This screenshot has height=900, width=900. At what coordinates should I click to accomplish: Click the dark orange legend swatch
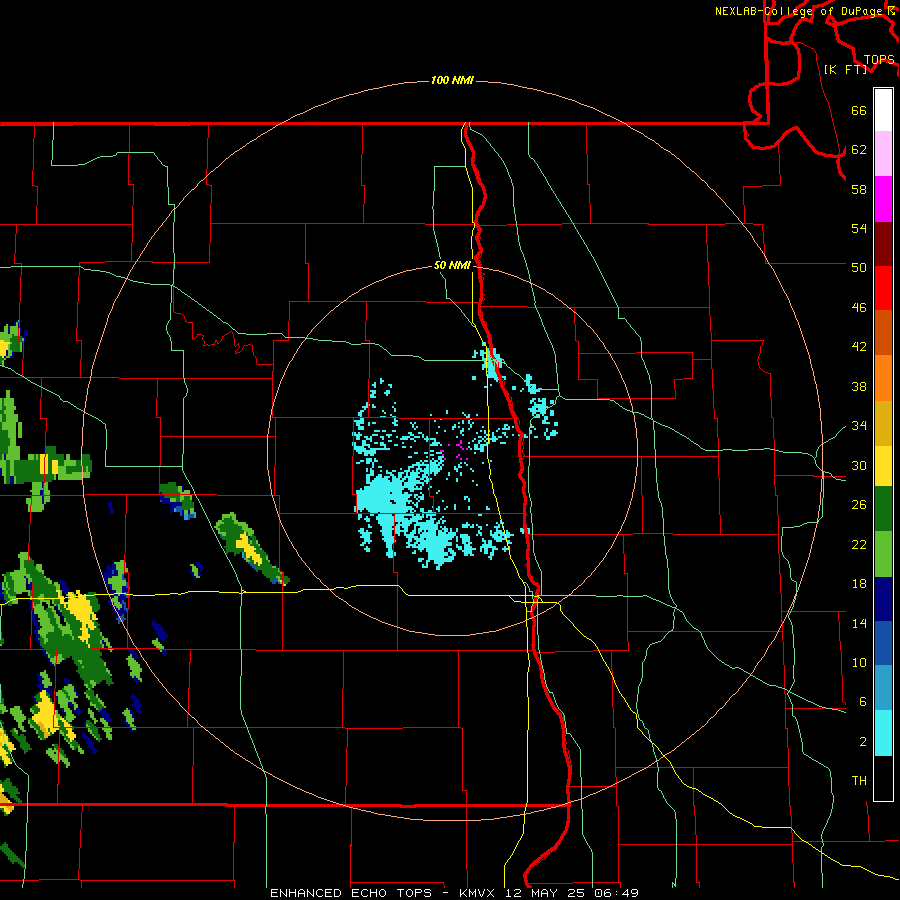[883, 333]
